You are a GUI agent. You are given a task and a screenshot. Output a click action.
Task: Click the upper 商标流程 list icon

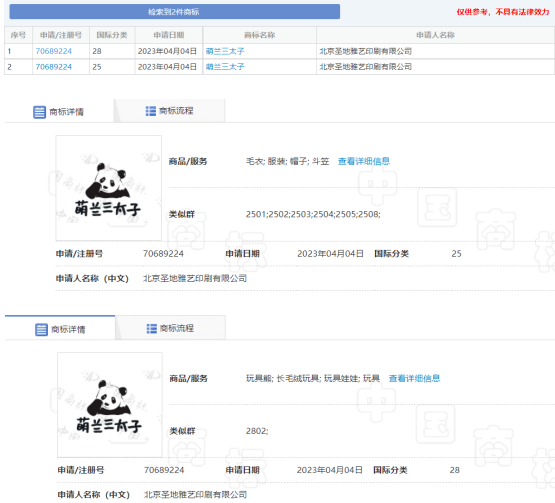click(151, 111)
